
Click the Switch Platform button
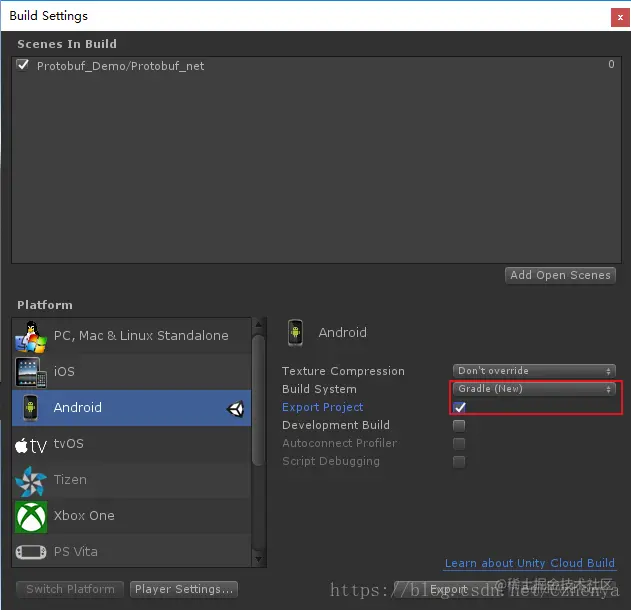[x=70, y=589]
